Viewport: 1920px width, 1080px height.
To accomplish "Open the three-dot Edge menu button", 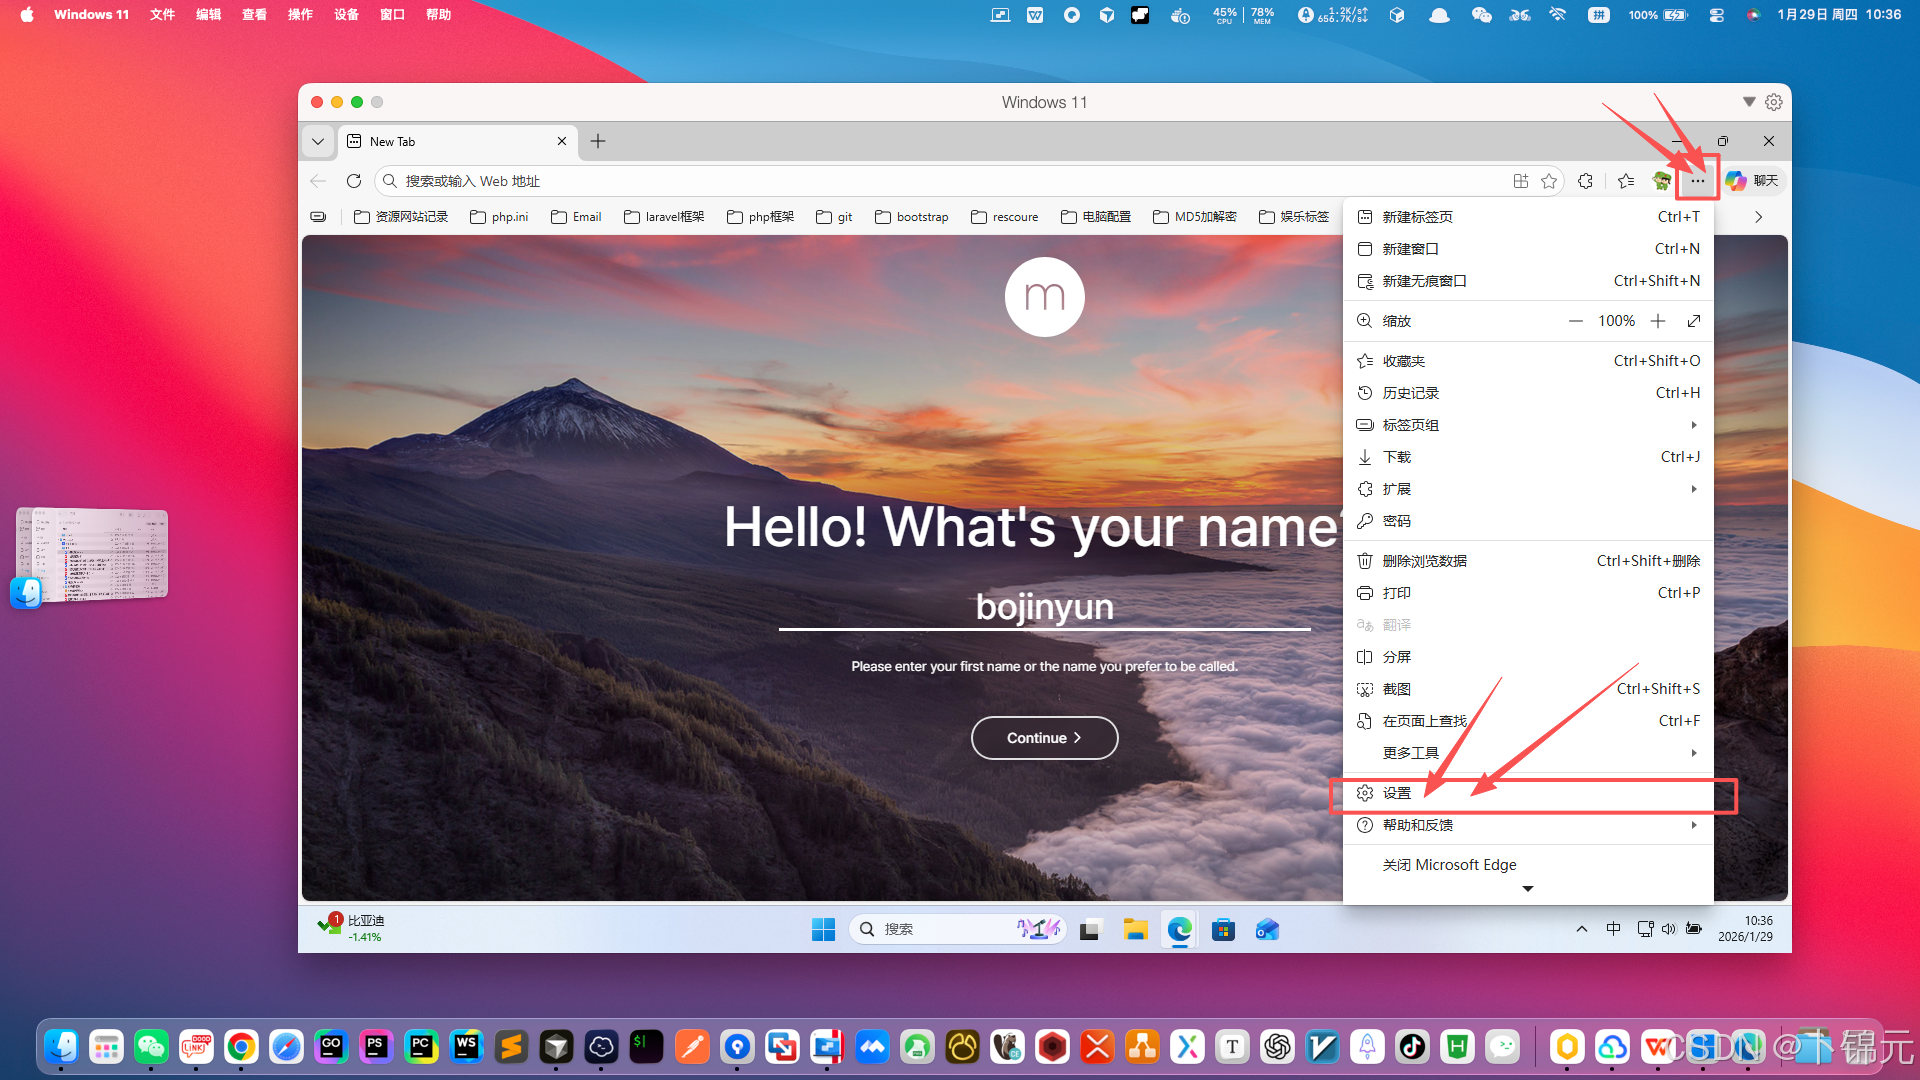I will tap(1698, 181).
